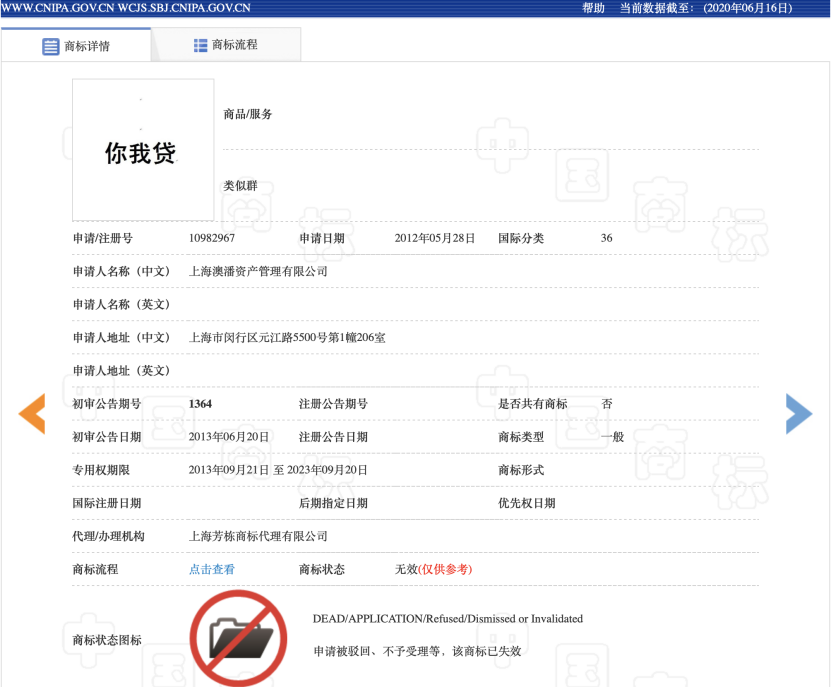Select registration number 10982967
Screen dimensions: 831x687
[211, 238]
